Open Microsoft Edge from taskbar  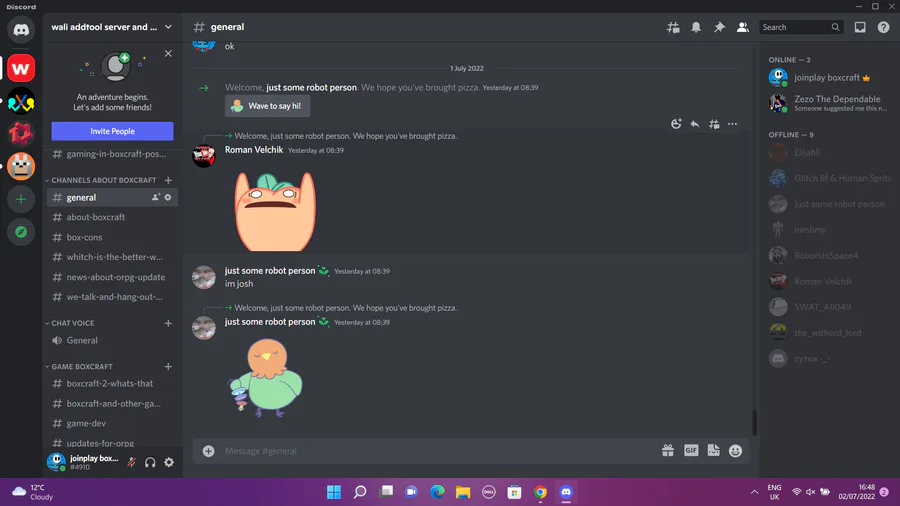click(x=437, y=492)
